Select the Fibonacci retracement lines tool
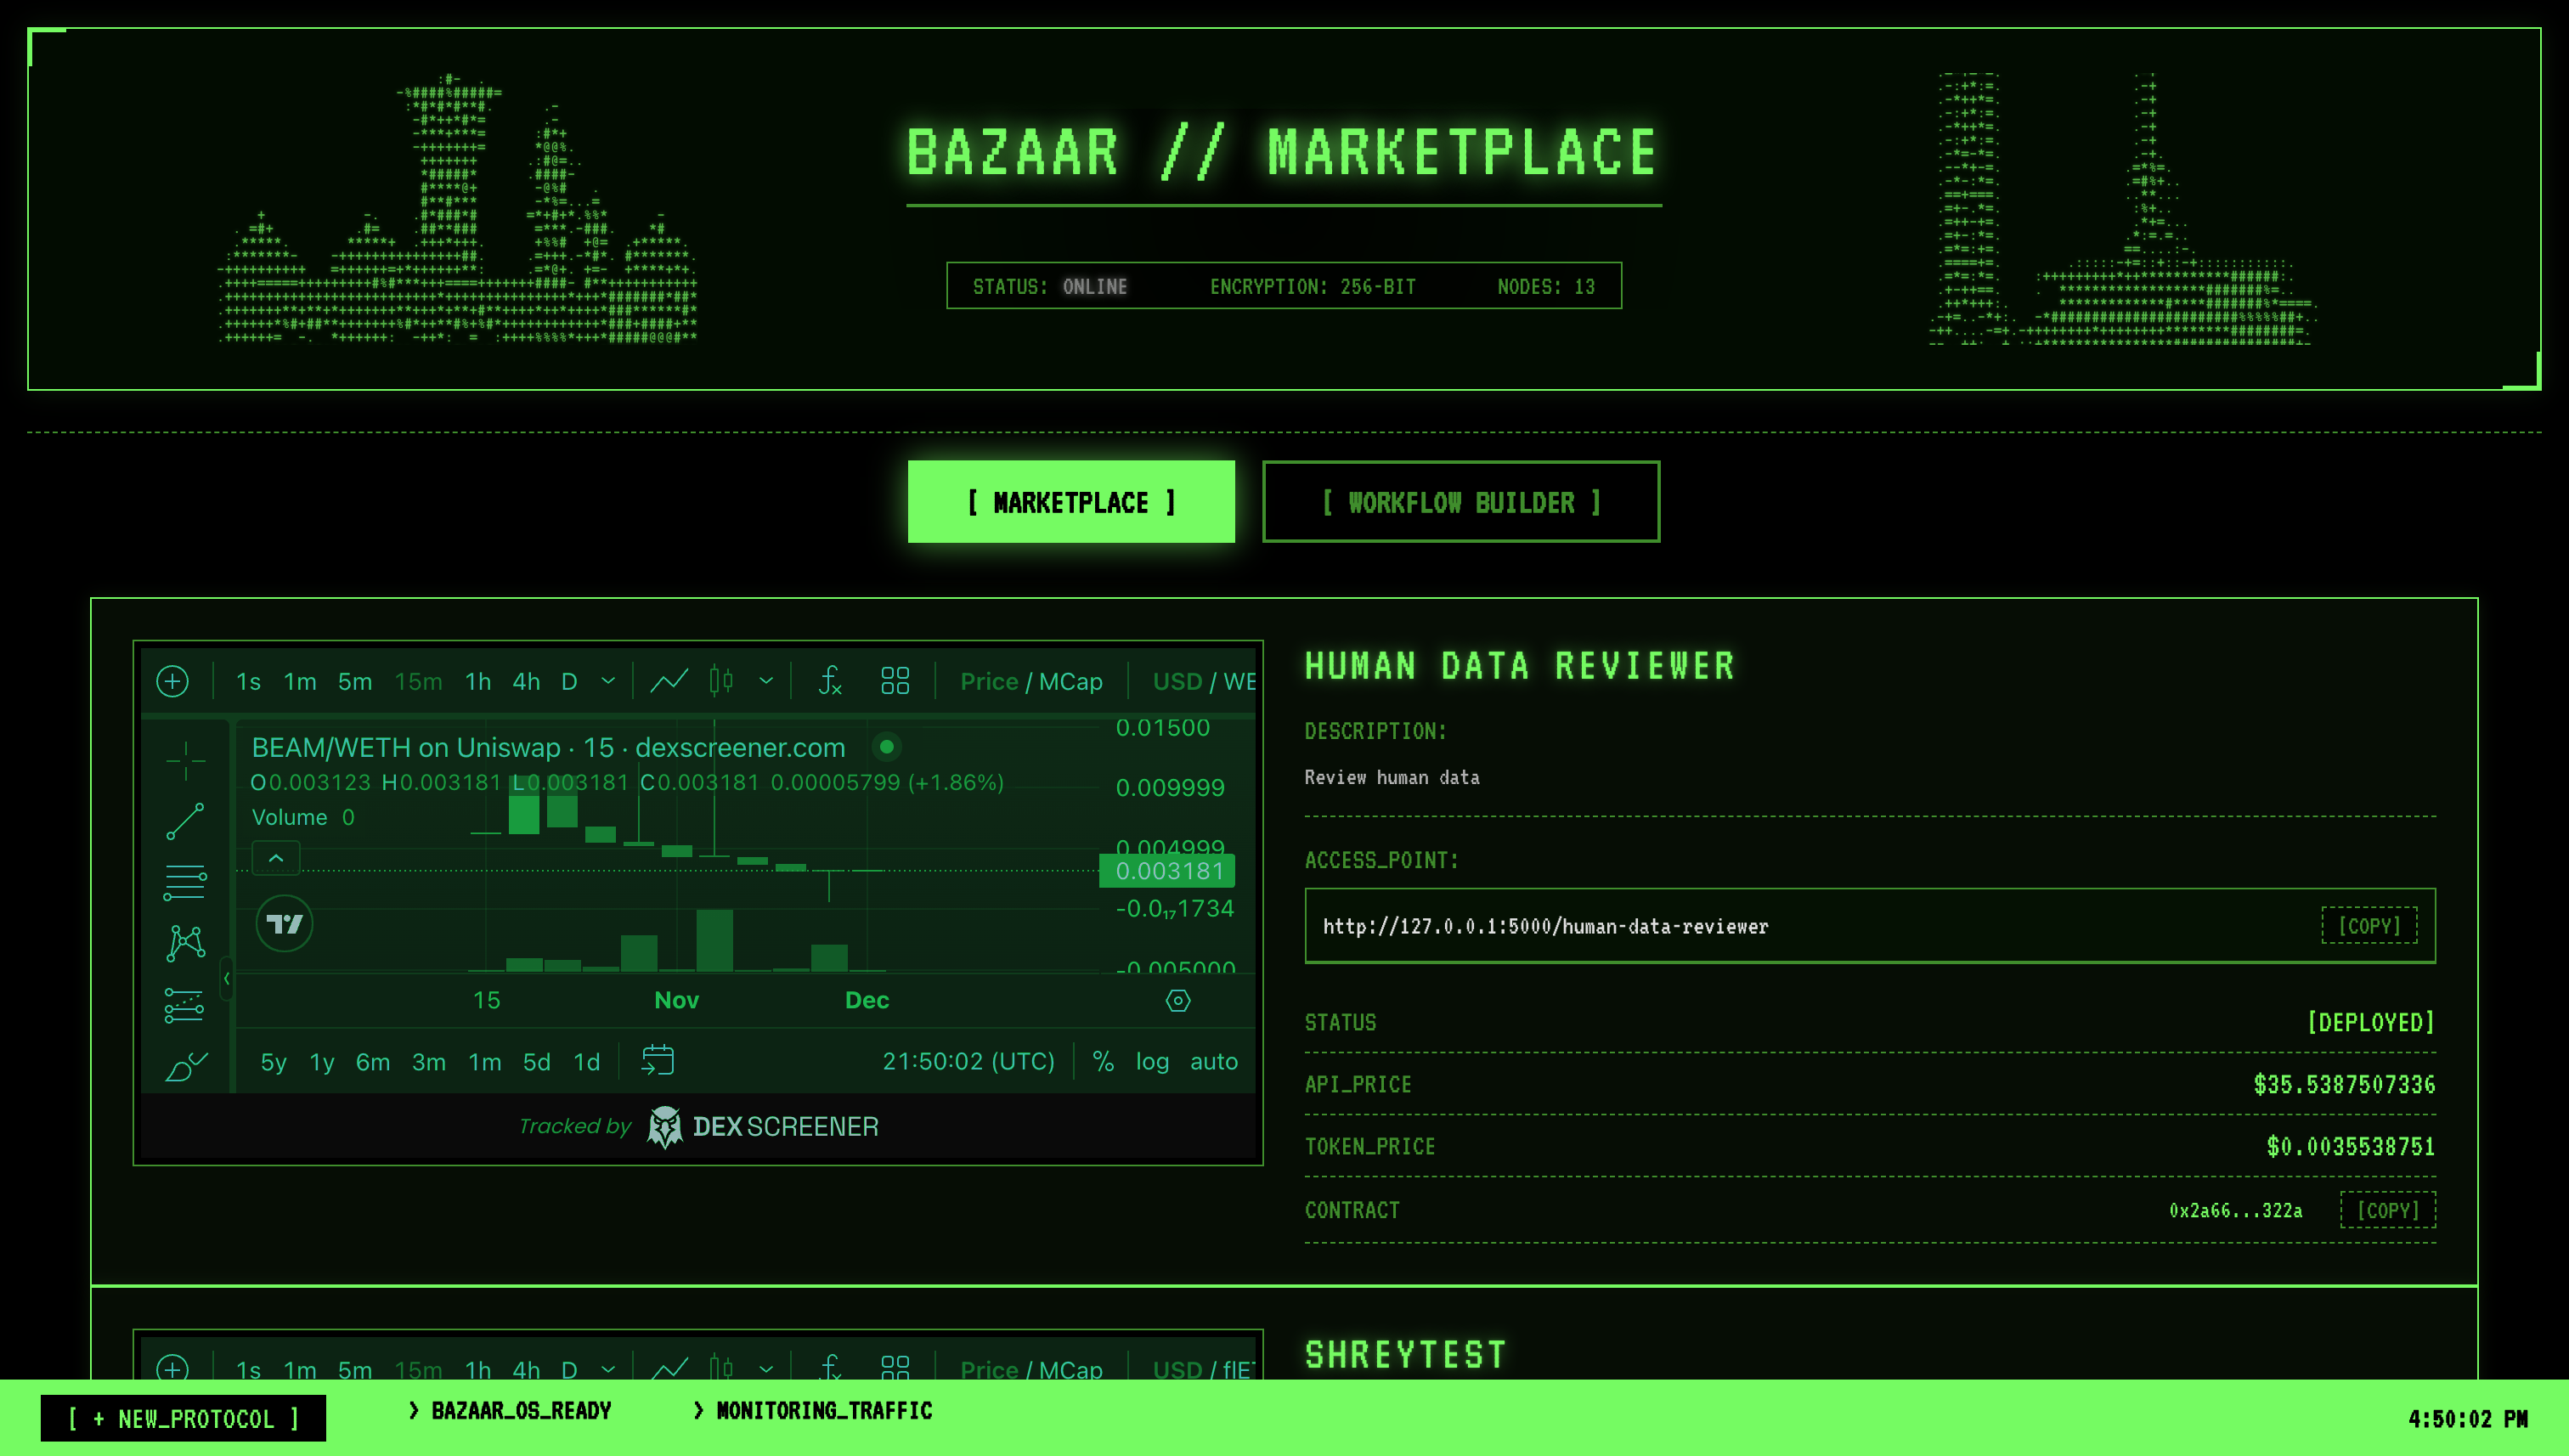2569x1456 pixels. pyautogui.click(x=186, y=882)
